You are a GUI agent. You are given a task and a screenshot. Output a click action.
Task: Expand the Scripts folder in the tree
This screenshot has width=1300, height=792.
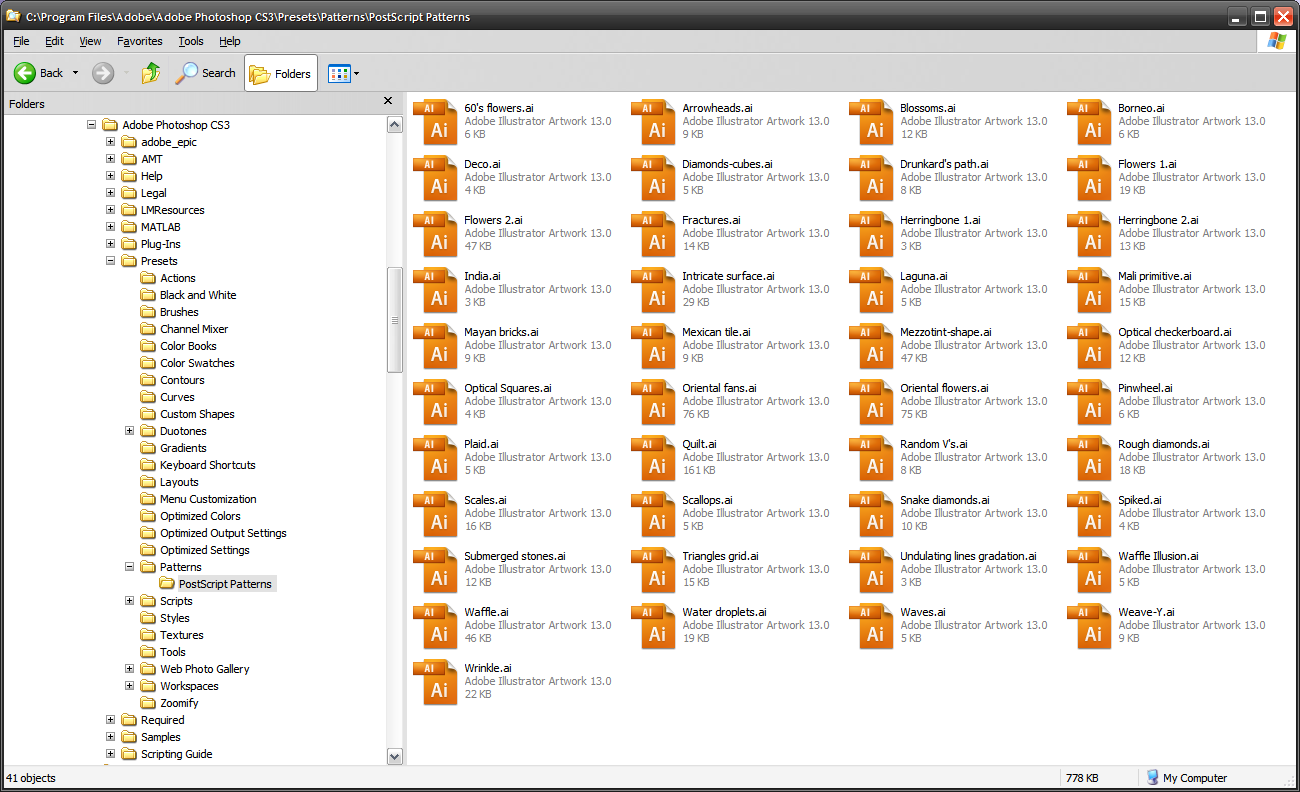coord(130,600)
